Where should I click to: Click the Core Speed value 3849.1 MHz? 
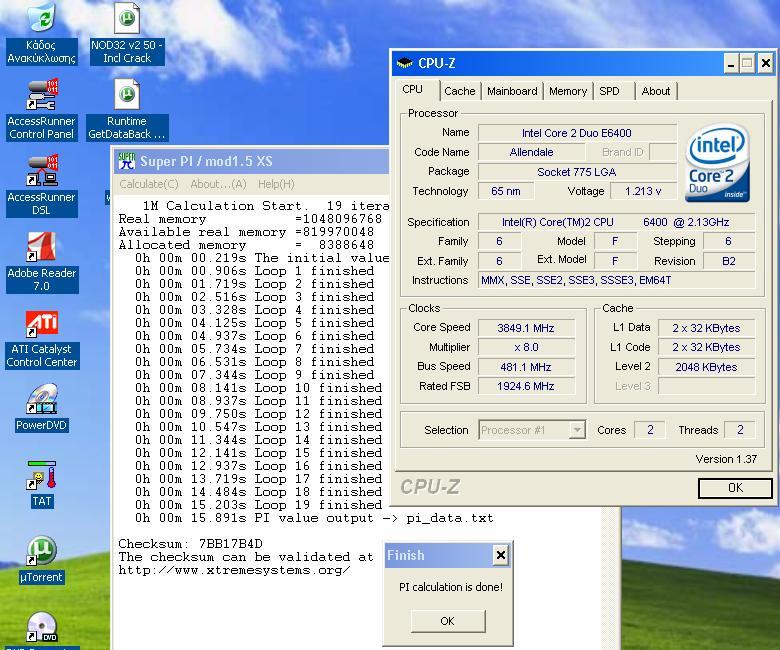click(526, 328)
